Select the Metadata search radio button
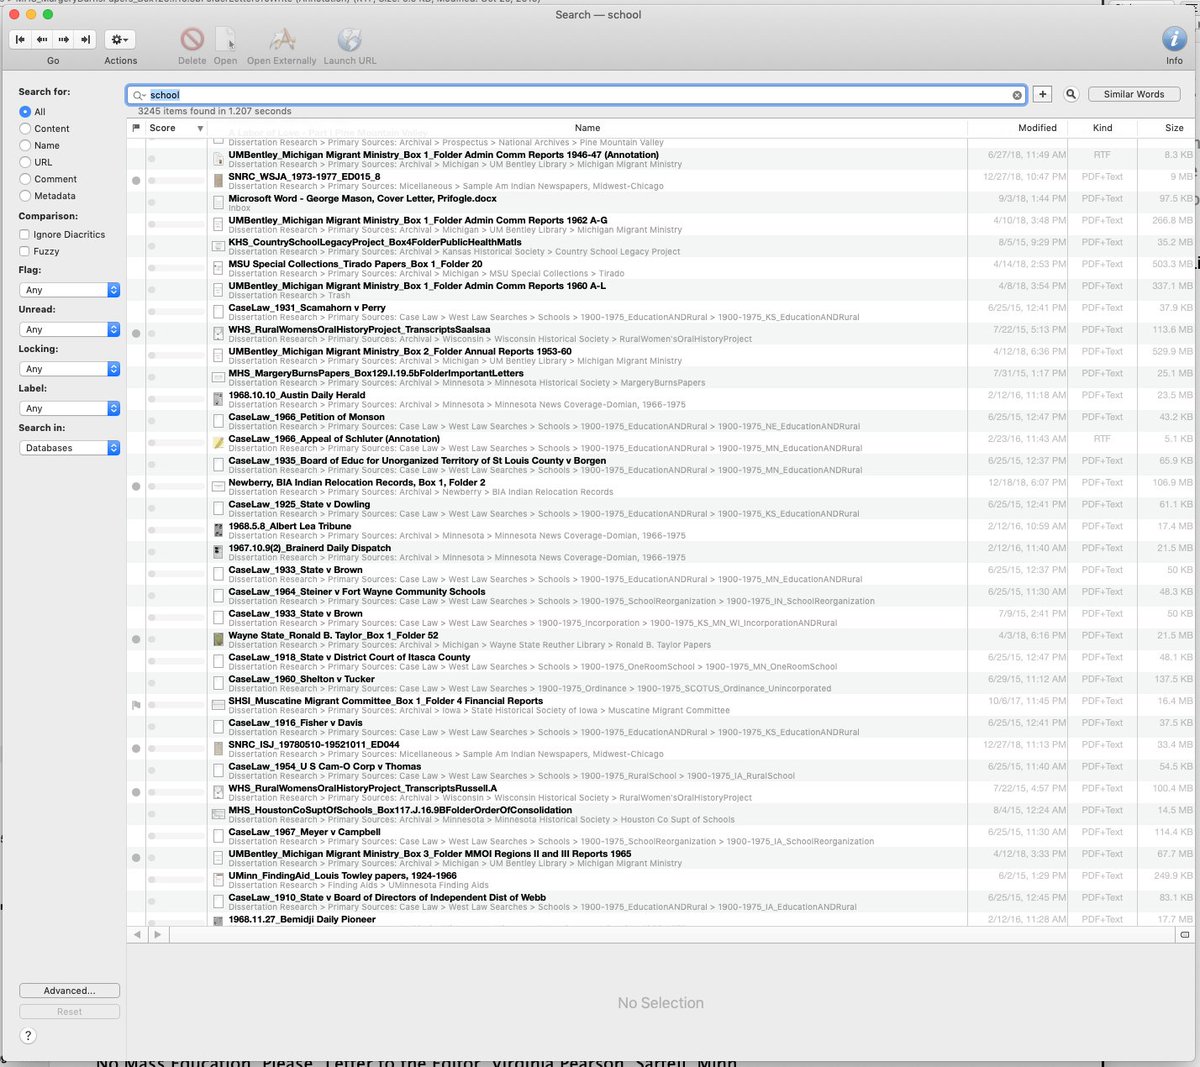Screen dimensions: 1200x1067 click(25, 197)
